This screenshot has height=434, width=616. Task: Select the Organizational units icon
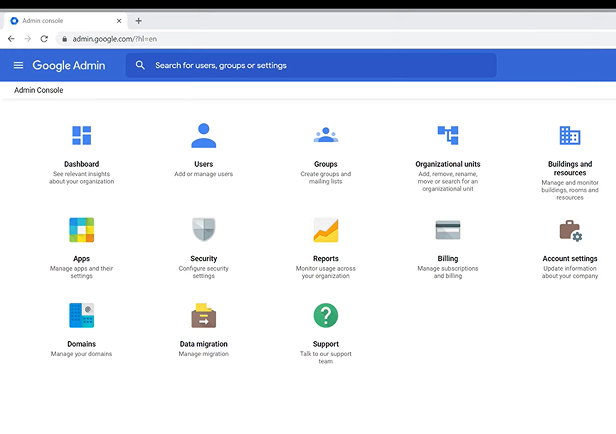click(447, 135)
